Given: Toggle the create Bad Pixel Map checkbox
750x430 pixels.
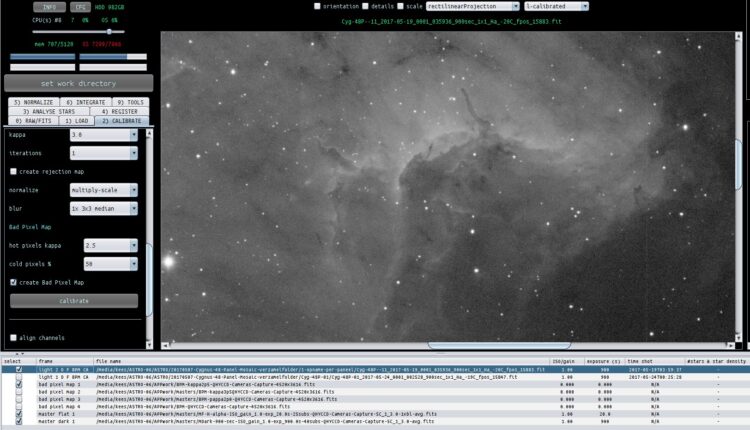Looking at the screenshot, I should point(13,282).
